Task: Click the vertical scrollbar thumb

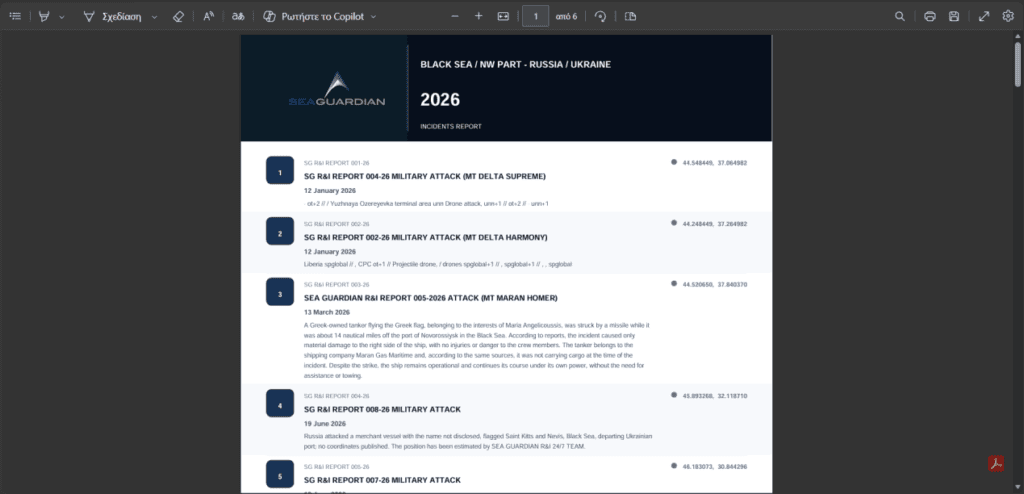Action: (1017, 64)
